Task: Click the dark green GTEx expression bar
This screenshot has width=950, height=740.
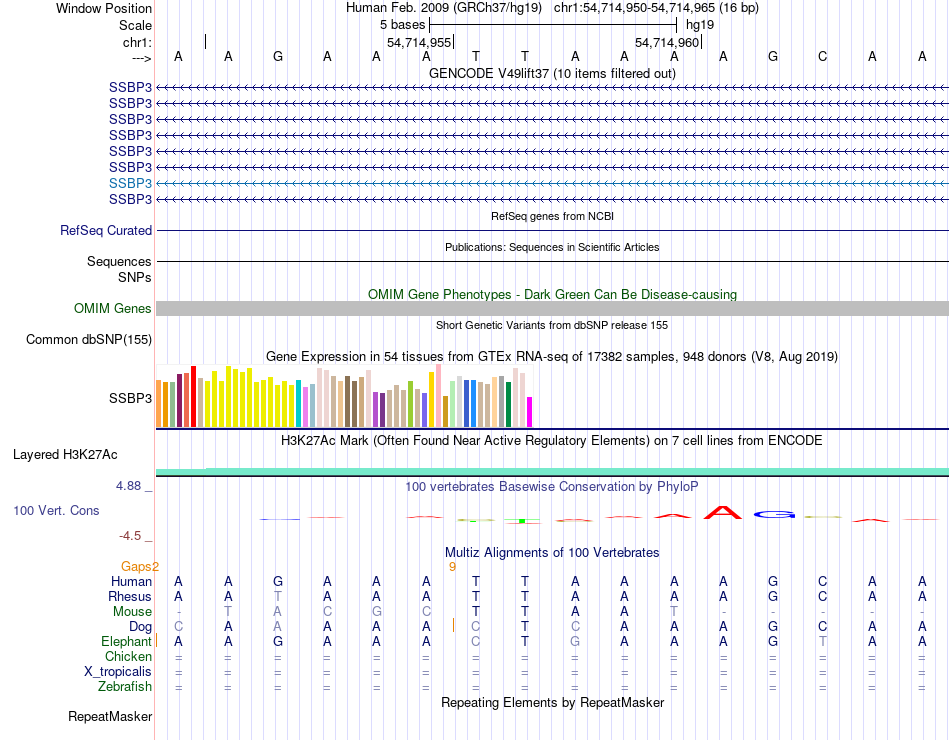Action: (x=508, y=404)
